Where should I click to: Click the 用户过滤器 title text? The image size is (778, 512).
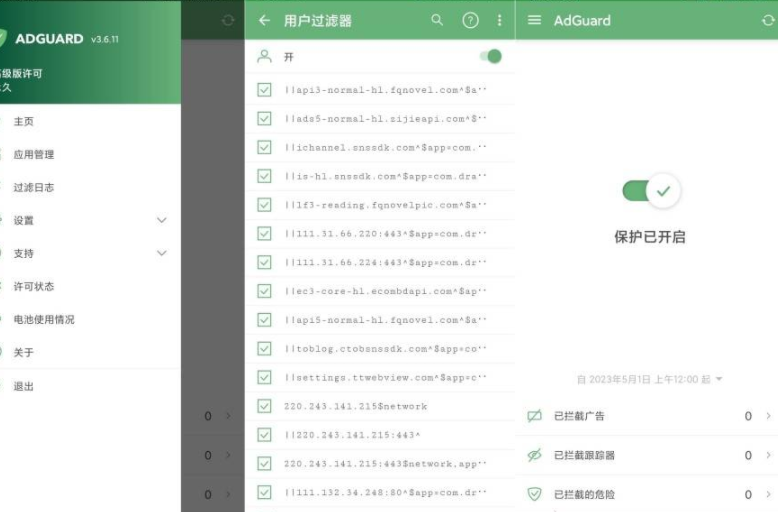click(x=318, y=21)
